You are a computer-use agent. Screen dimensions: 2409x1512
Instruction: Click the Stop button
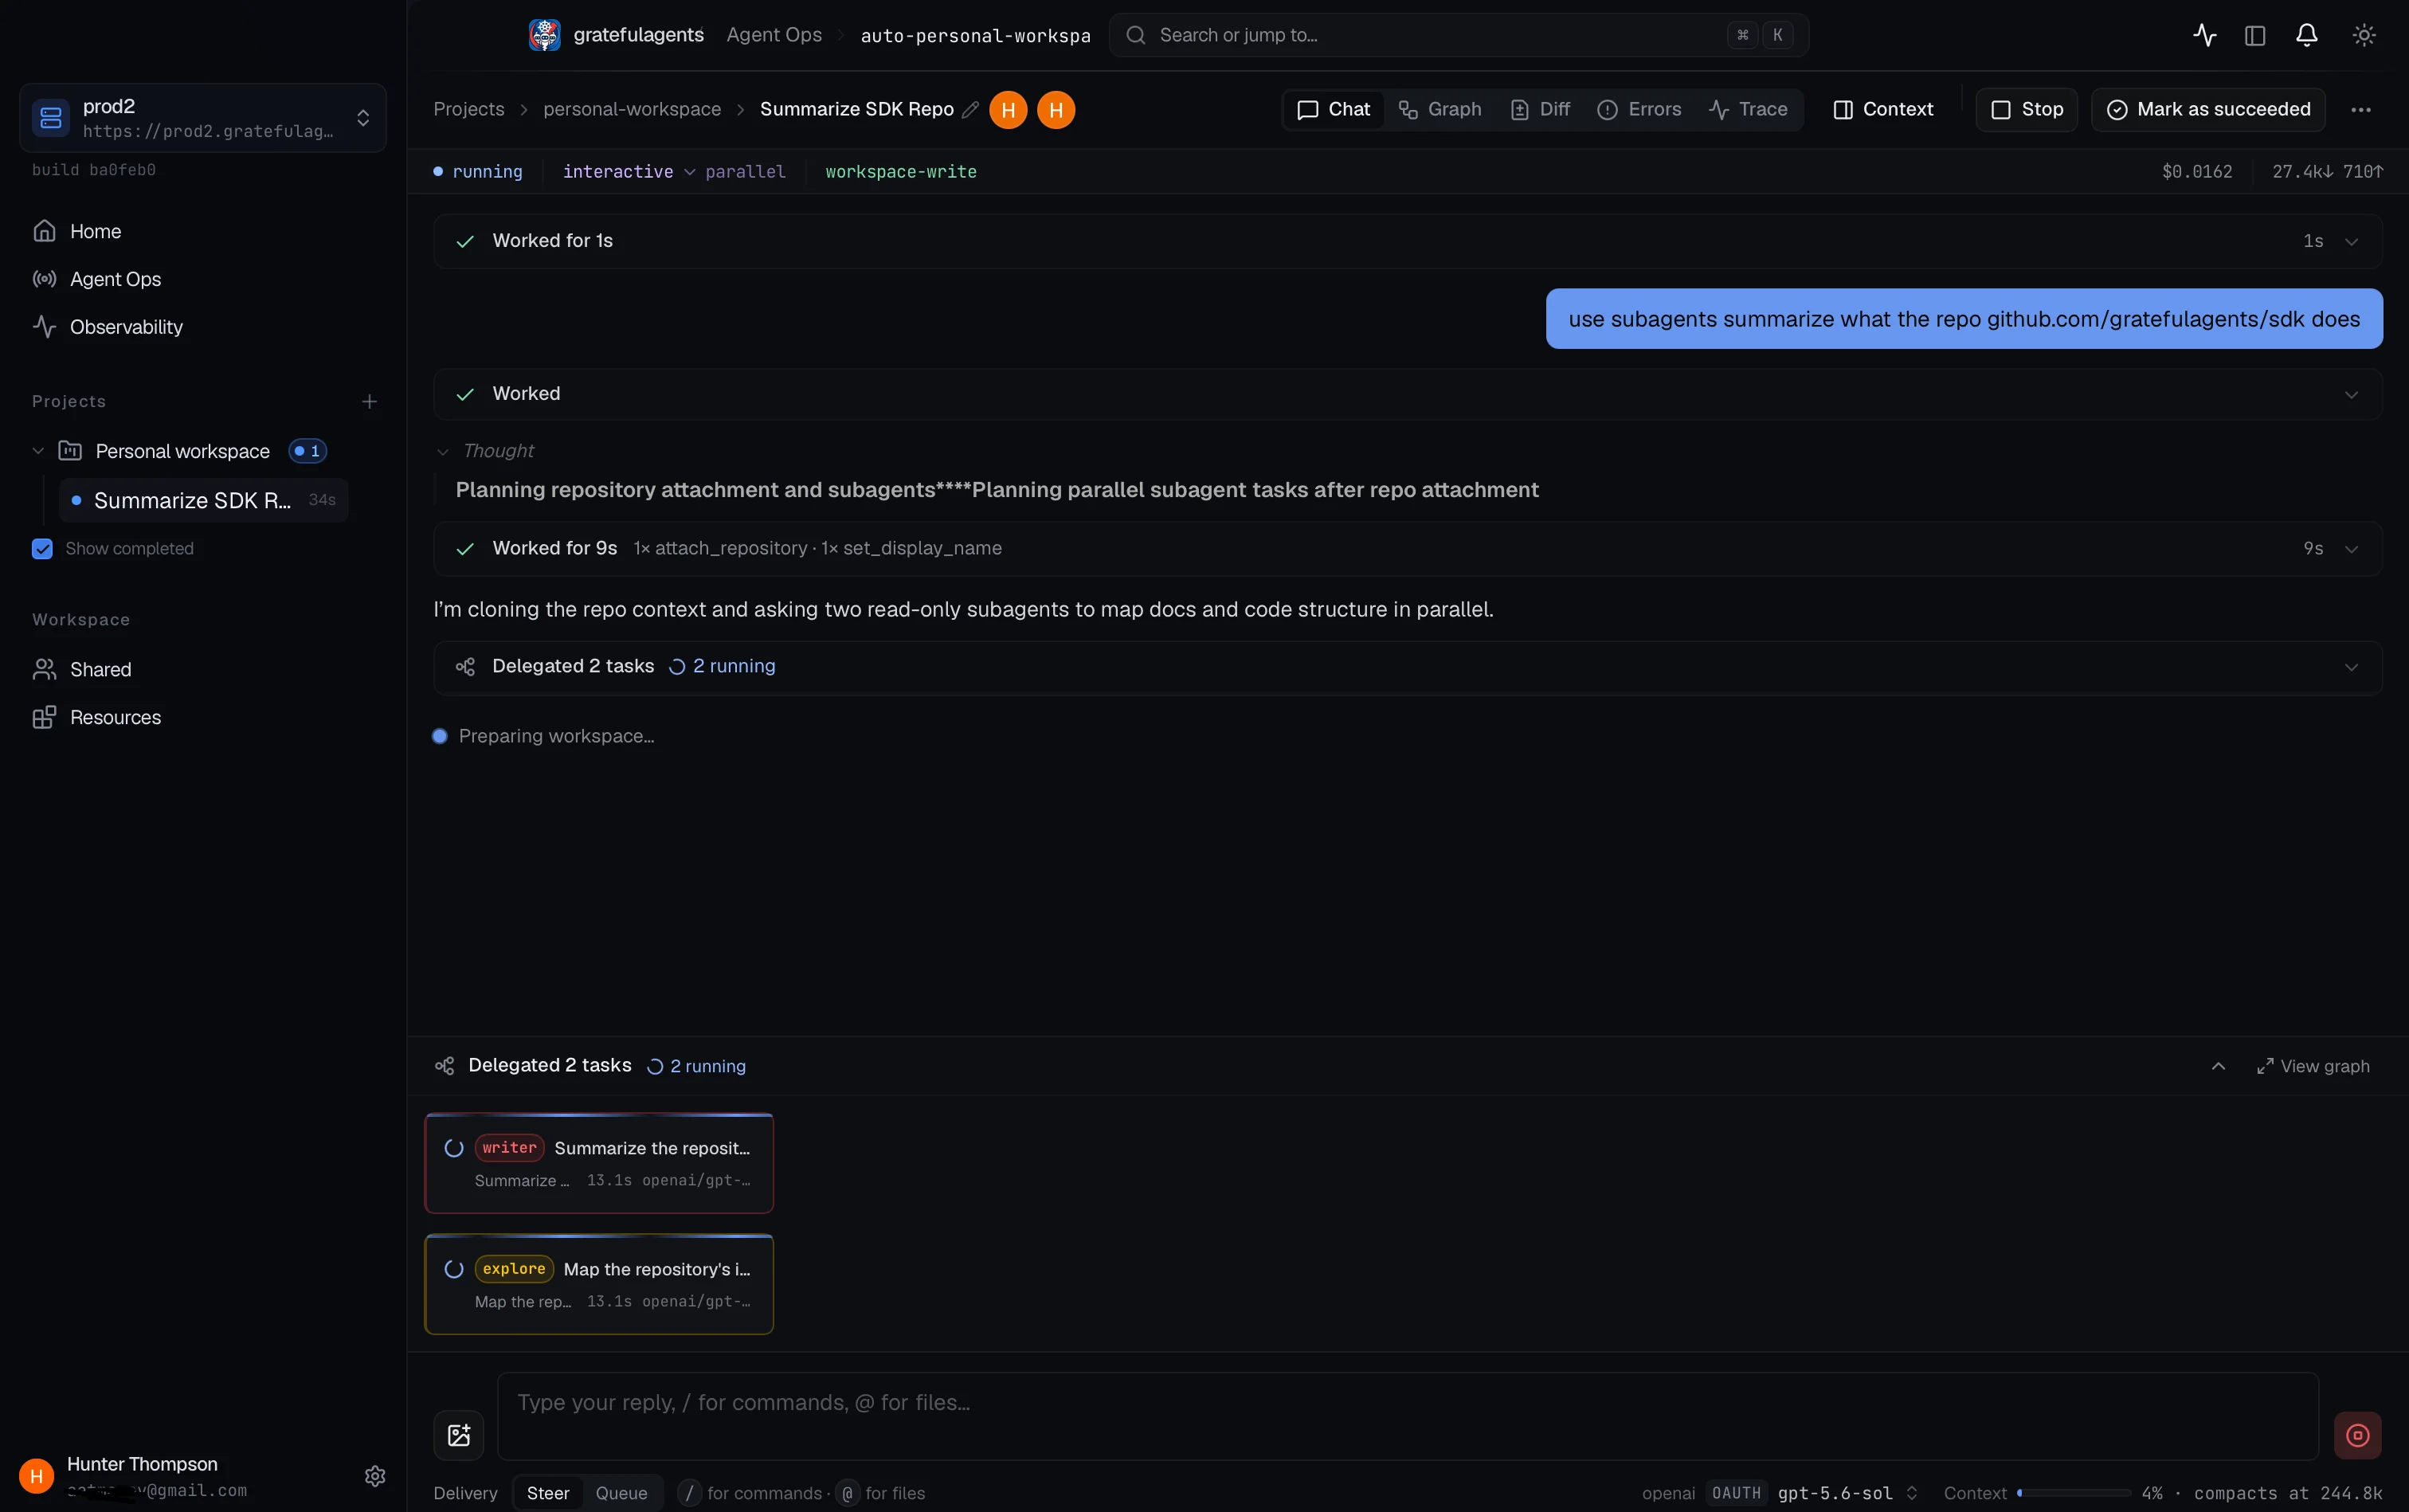click(2026, 109)
